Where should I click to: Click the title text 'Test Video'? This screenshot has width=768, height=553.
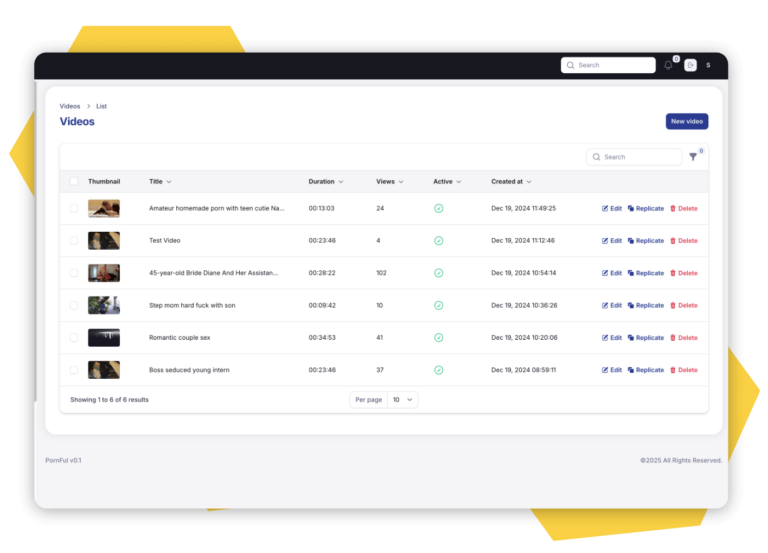tap(165, 240)
